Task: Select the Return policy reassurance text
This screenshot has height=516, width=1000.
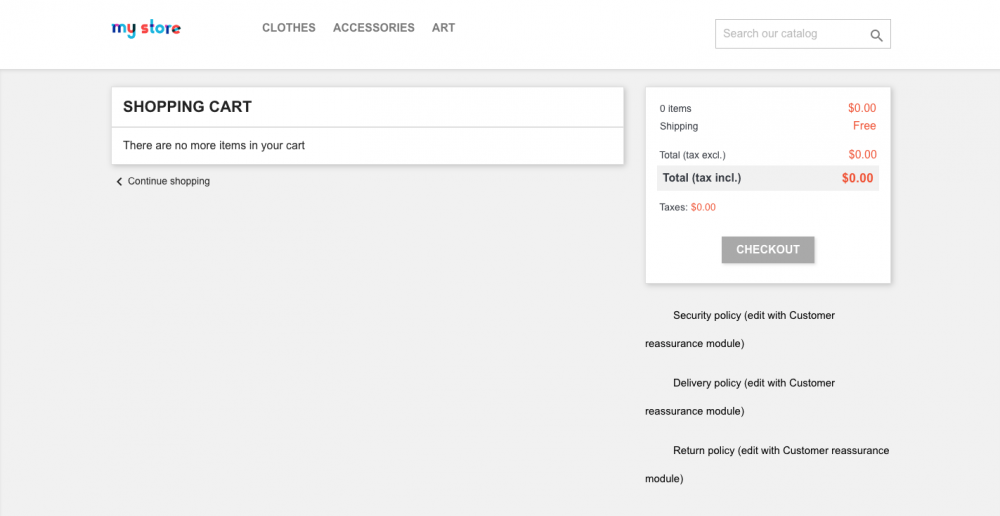Action: tap(780, 451)
